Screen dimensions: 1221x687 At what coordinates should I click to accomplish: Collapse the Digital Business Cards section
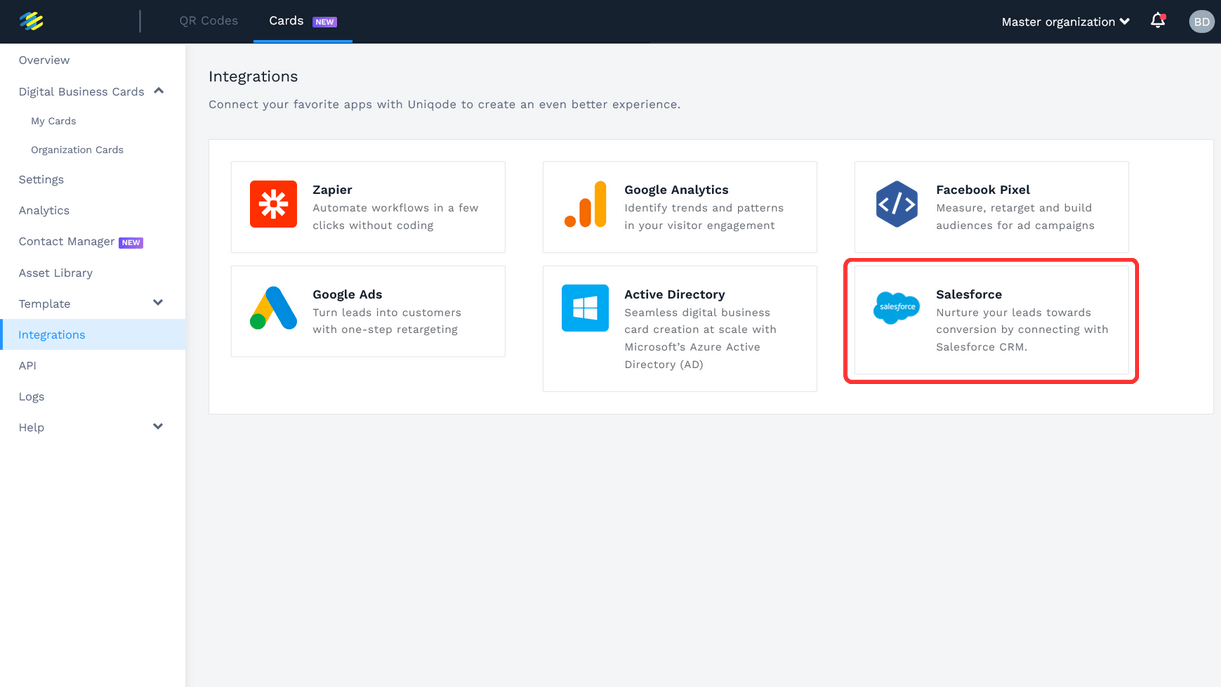coord(158,91)
